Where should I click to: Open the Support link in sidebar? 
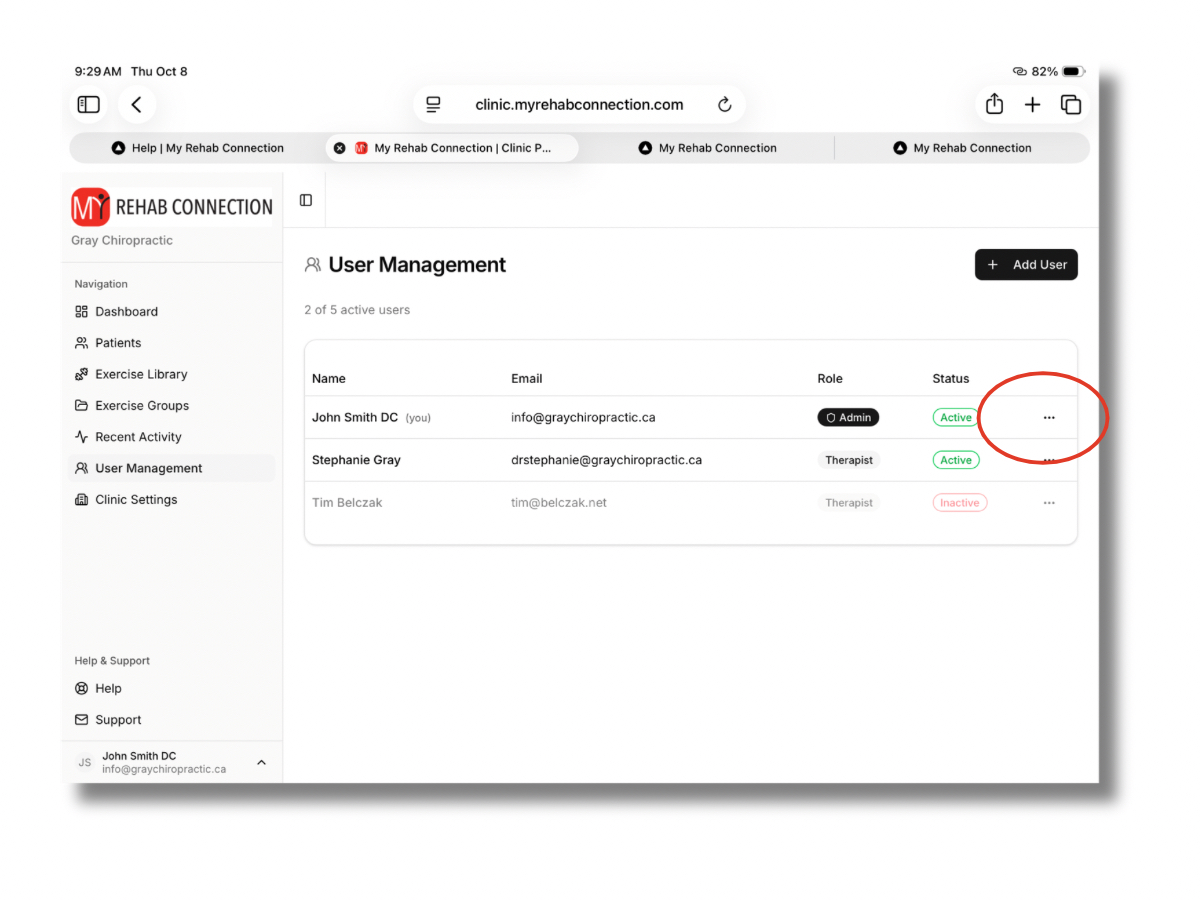172,719
